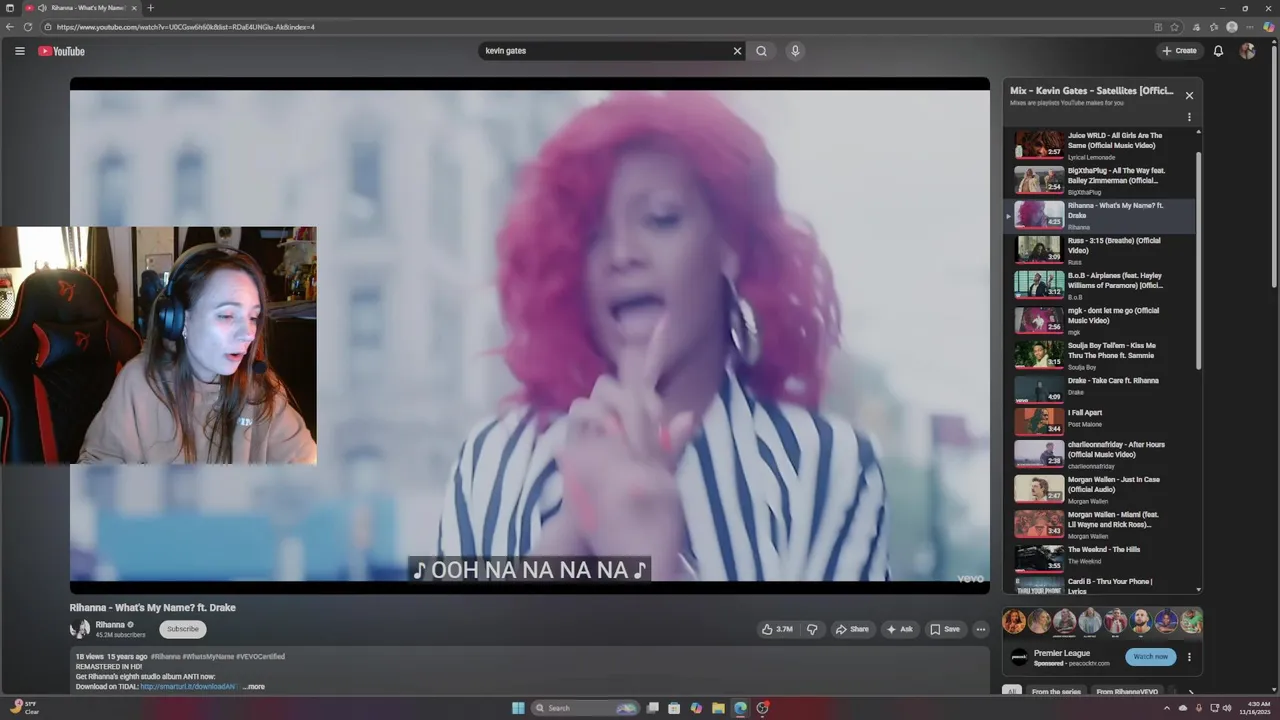Image resolution: width=1280 pixels, height=720 pixels.
Task: Open the Edge profile avatar
Action: point(1232,27)
